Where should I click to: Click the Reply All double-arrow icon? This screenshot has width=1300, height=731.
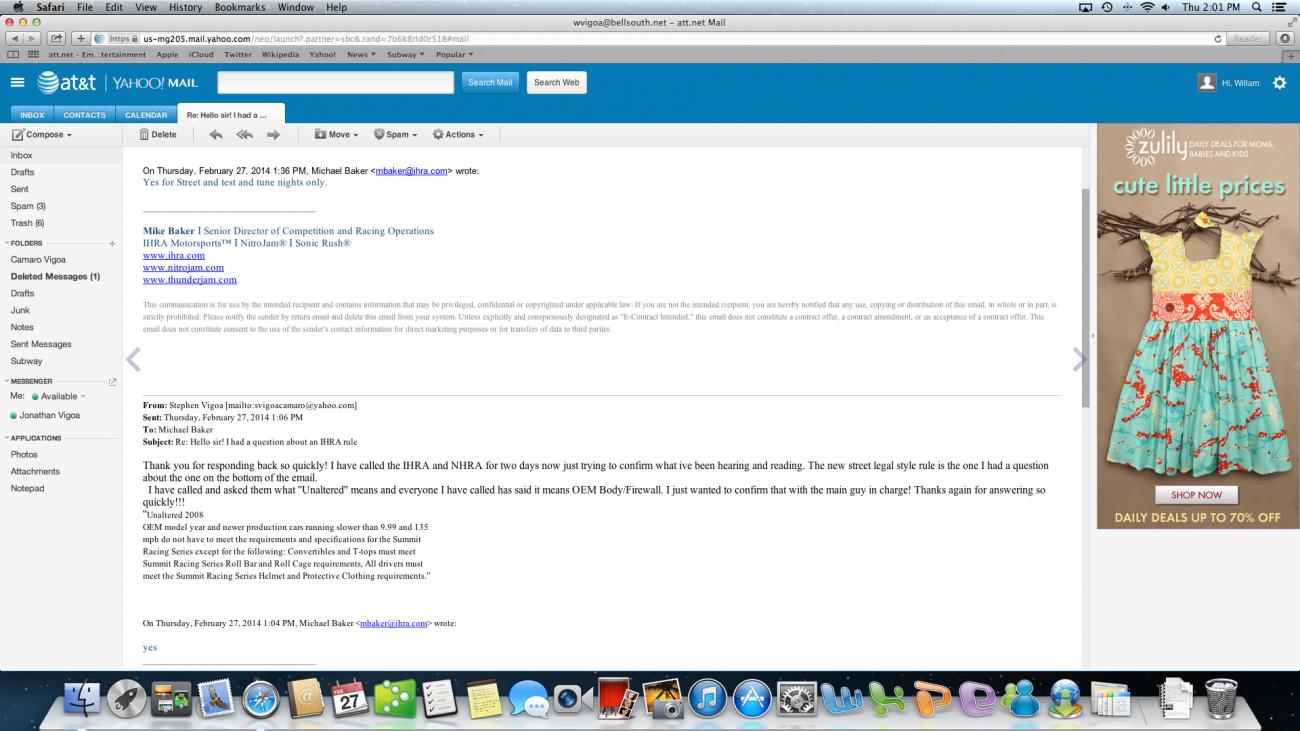tap(244, 134)
